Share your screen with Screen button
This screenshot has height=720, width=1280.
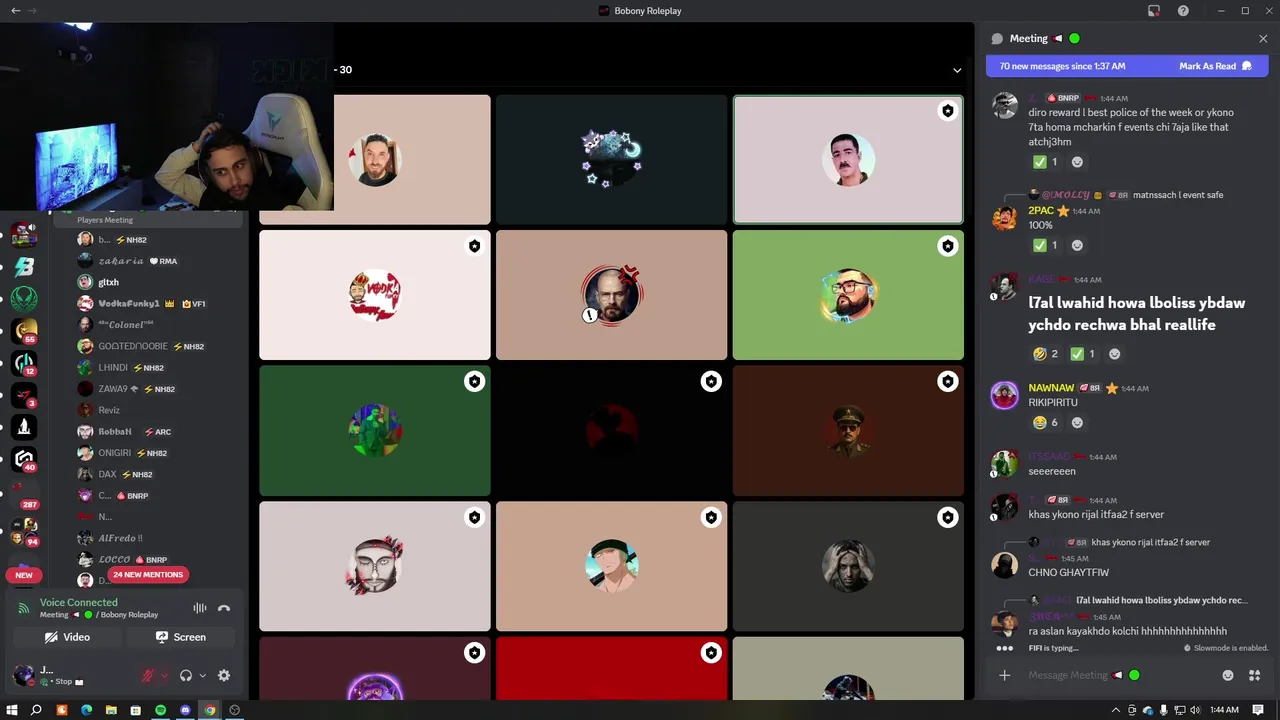click(x=181, y=637)
